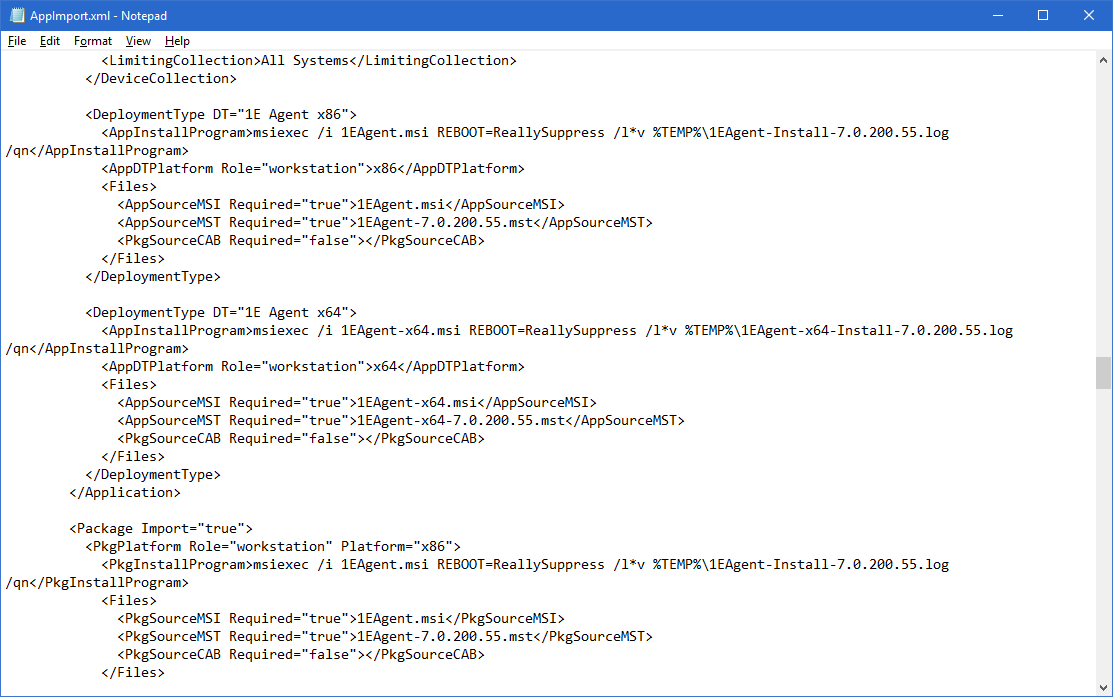Click the closing DeviceCollection tag

[168, 78]
